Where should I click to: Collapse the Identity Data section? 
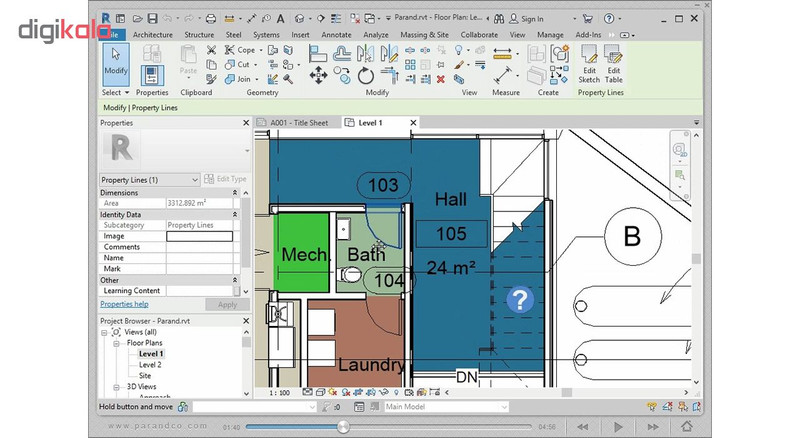[x=235, y=214]
